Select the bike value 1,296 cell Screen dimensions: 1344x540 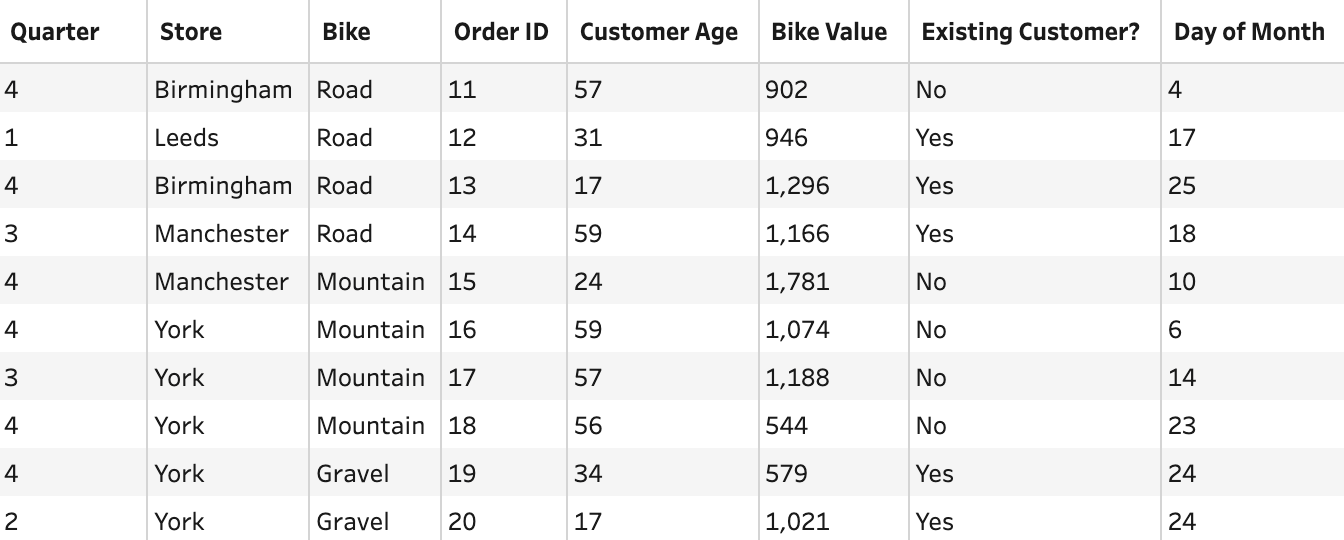click(797, 186)
